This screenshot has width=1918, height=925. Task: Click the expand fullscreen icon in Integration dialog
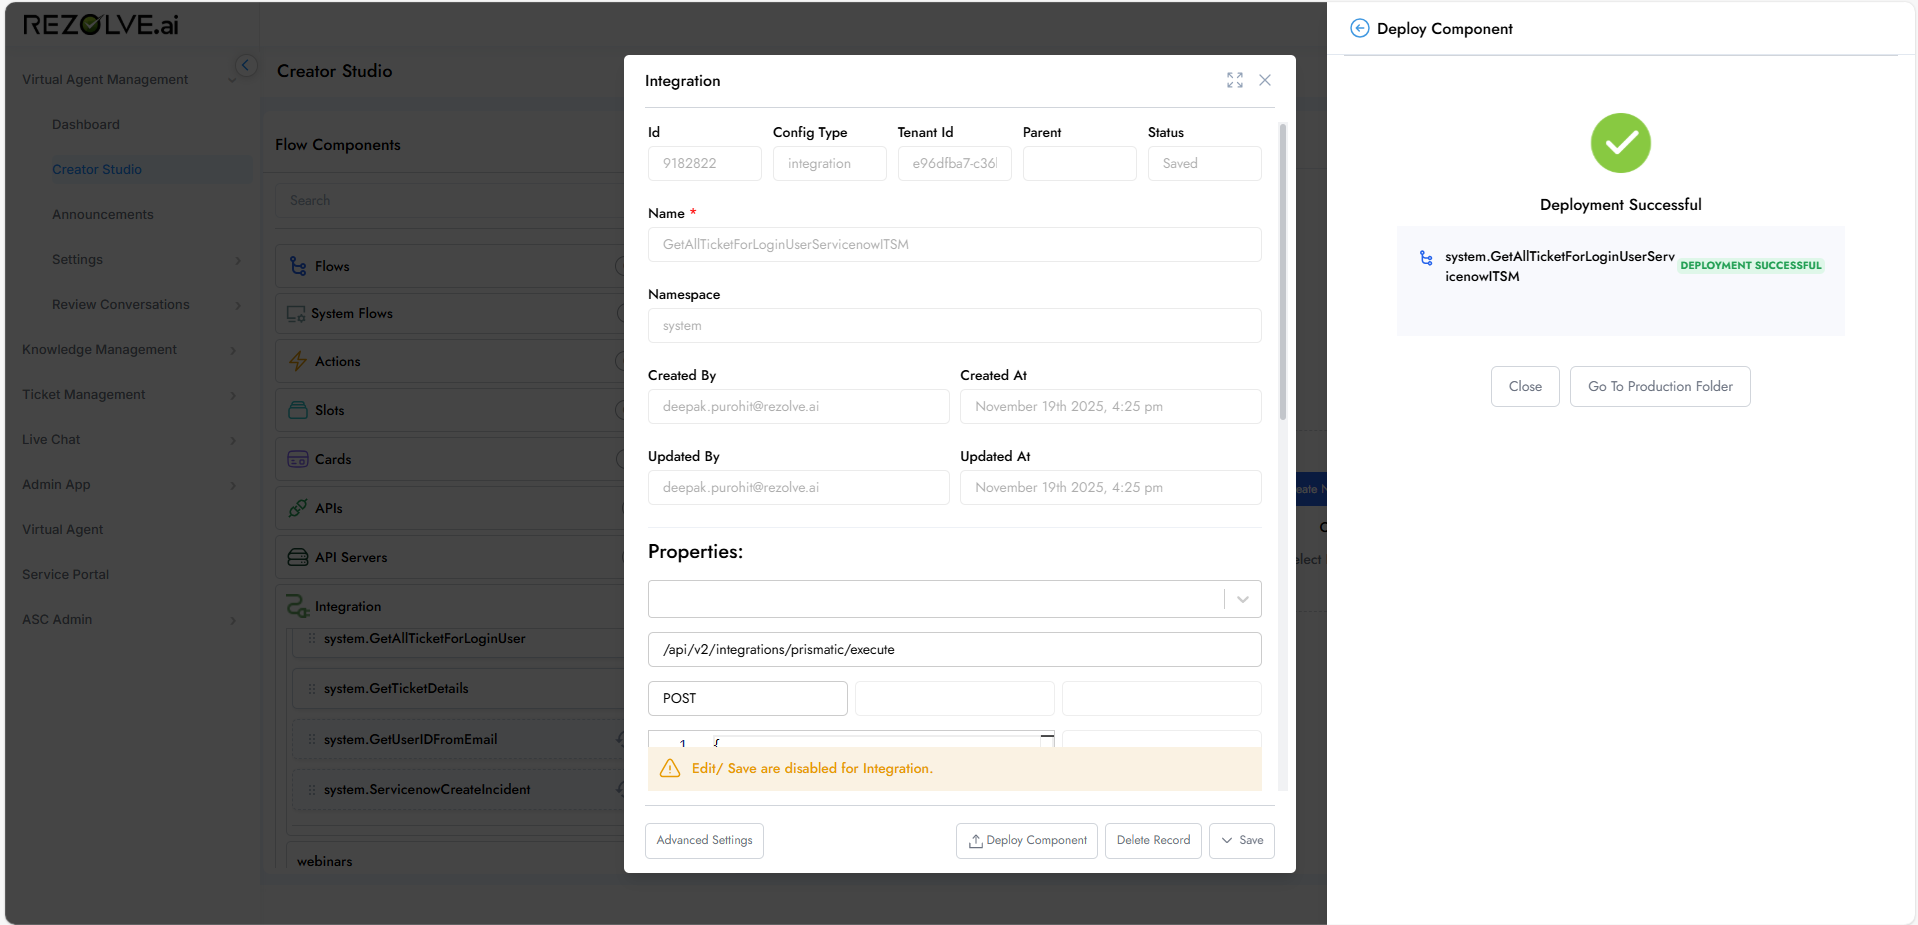[1235, 80]
